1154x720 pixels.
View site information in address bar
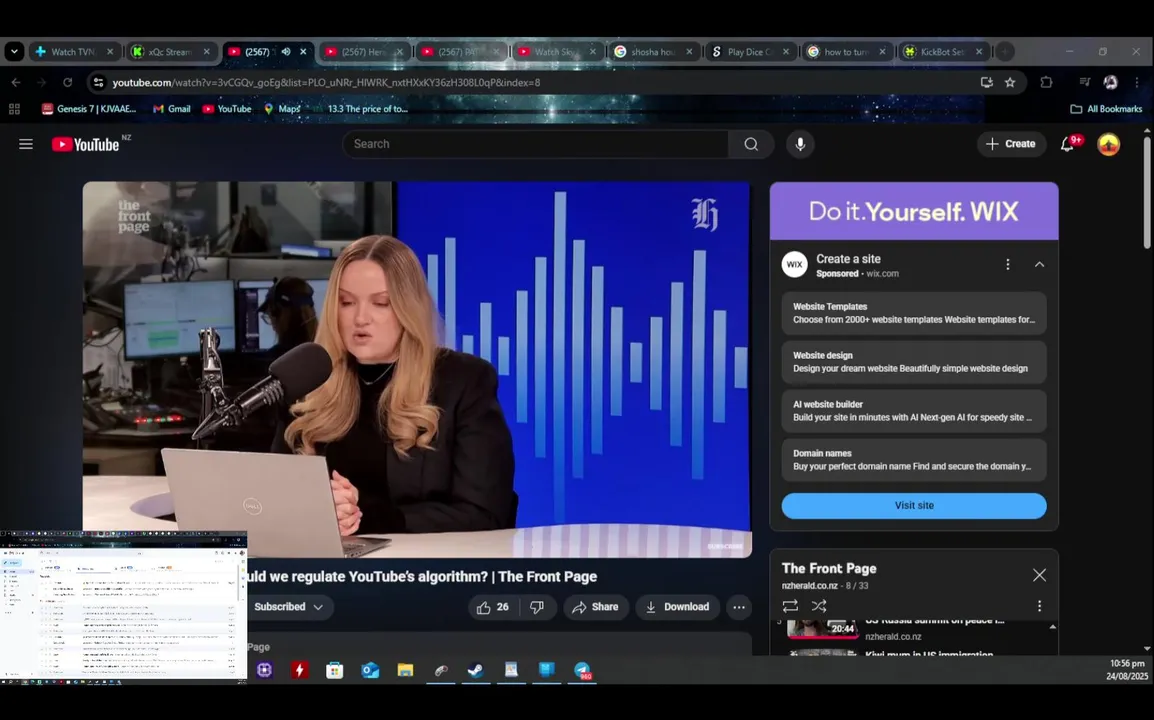click(98, 82)
